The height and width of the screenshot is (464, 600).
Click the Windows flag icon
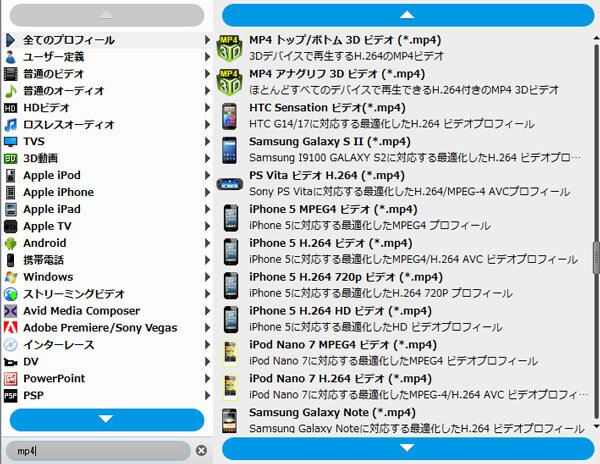(10, 277)
